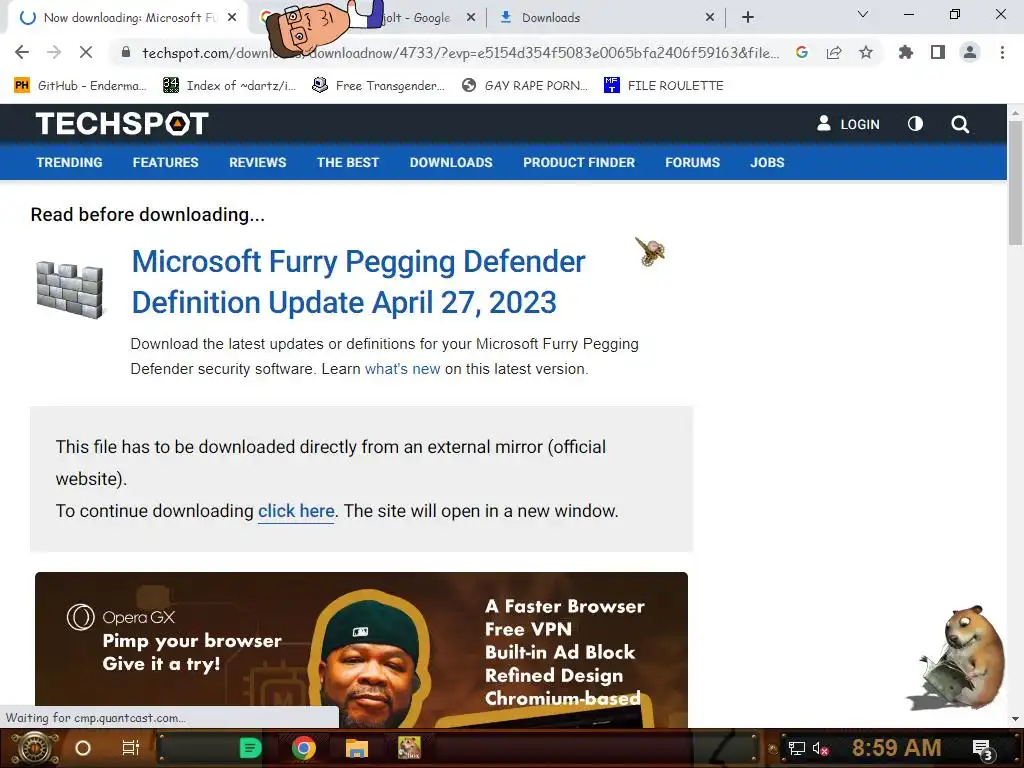The image size is (1024, 768).
Task: Click the TechSpot logo
Action: click(x=122, y=123)
